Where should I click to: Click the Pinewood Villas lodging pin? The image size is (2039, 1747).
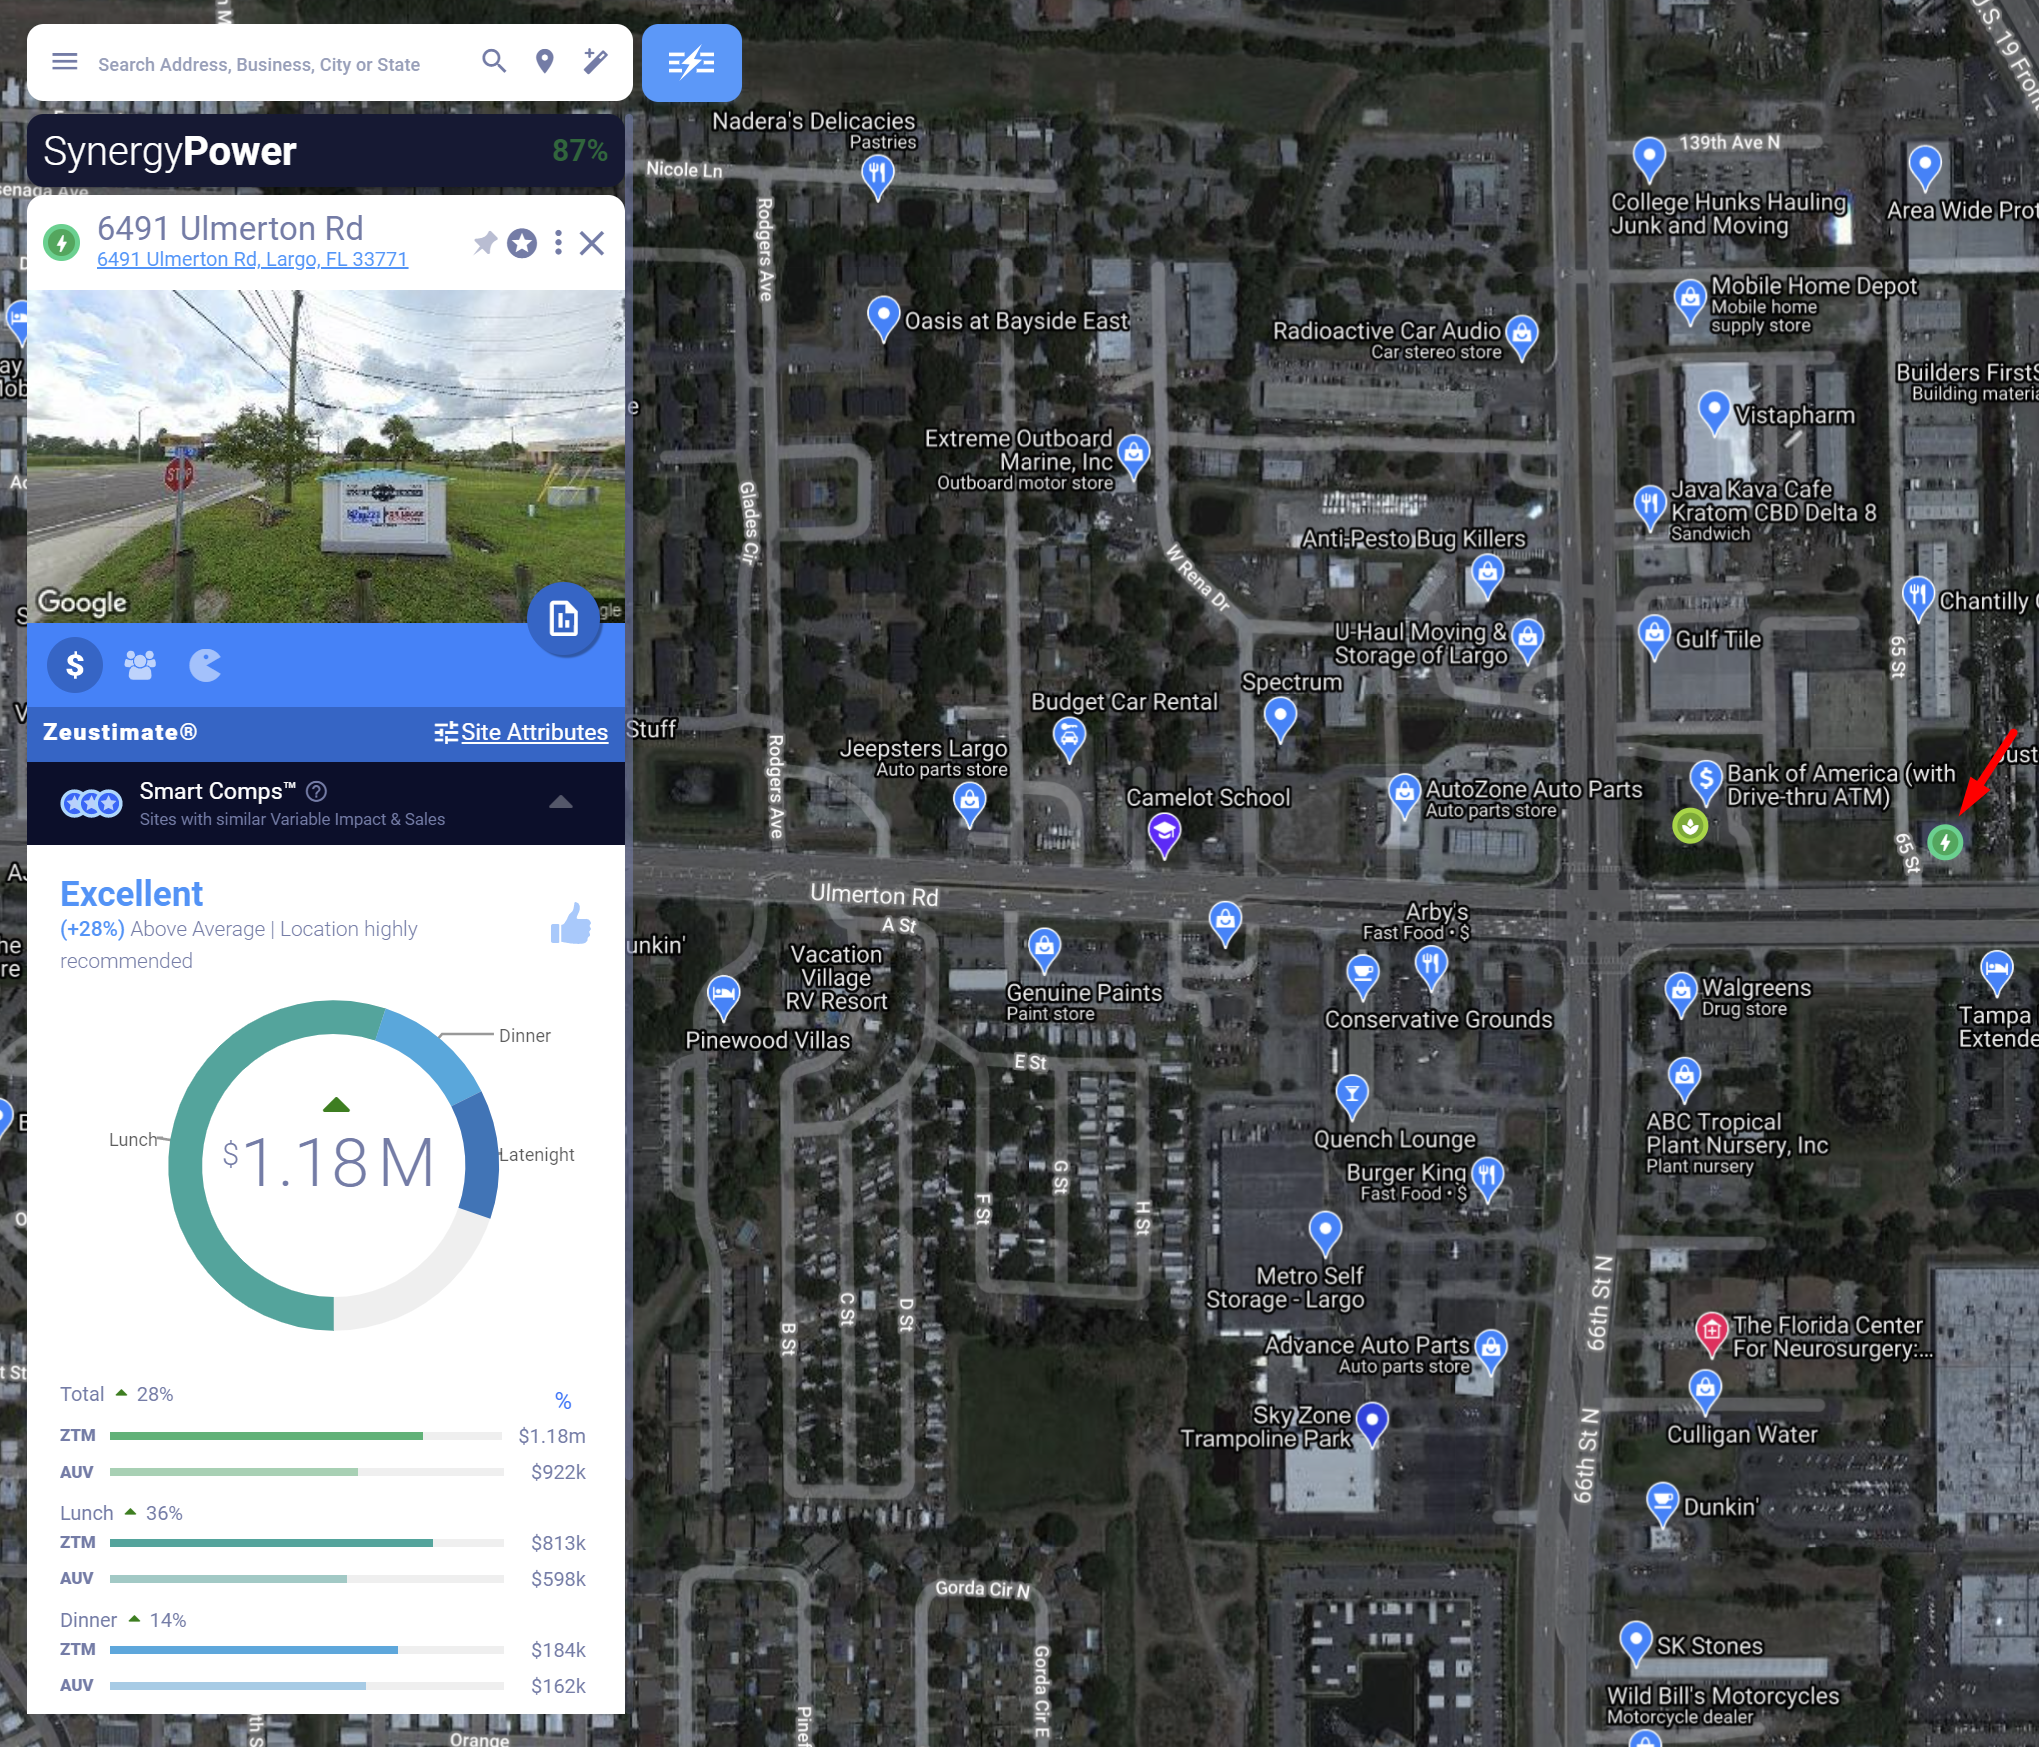(723, 996)
